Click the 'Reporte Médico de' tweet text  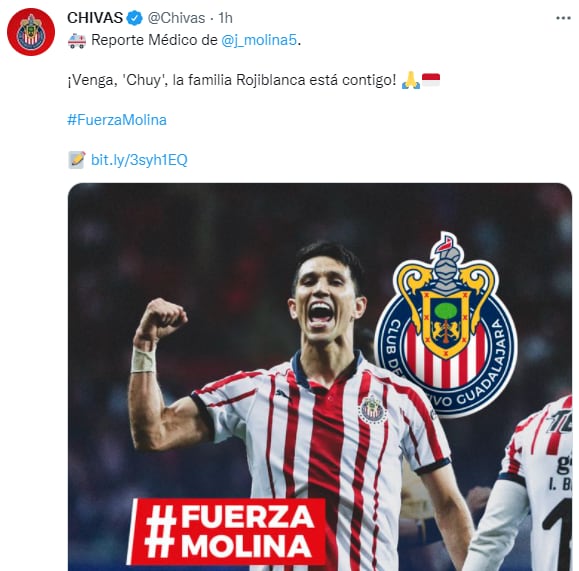click(x=154, y=40)
